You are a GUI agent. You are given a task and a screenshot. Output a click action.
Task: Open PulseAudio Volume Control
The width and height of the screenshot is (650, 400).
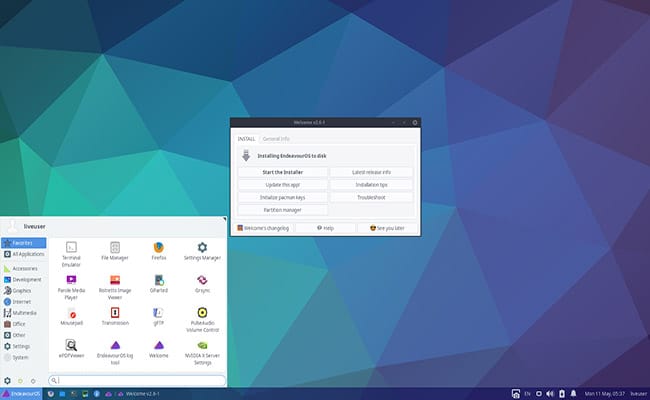tap(202, 314)
